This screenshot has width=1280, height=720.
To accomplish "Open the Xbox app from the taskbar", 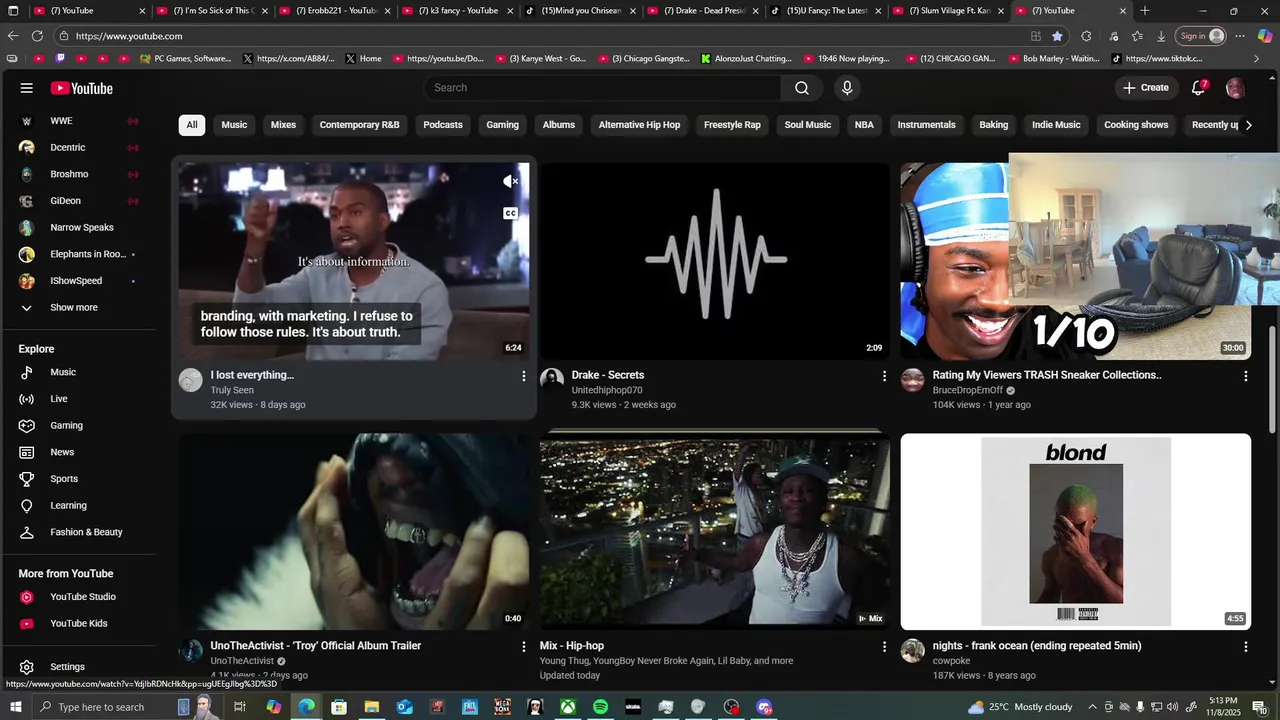I will click(x=568, y=707).
